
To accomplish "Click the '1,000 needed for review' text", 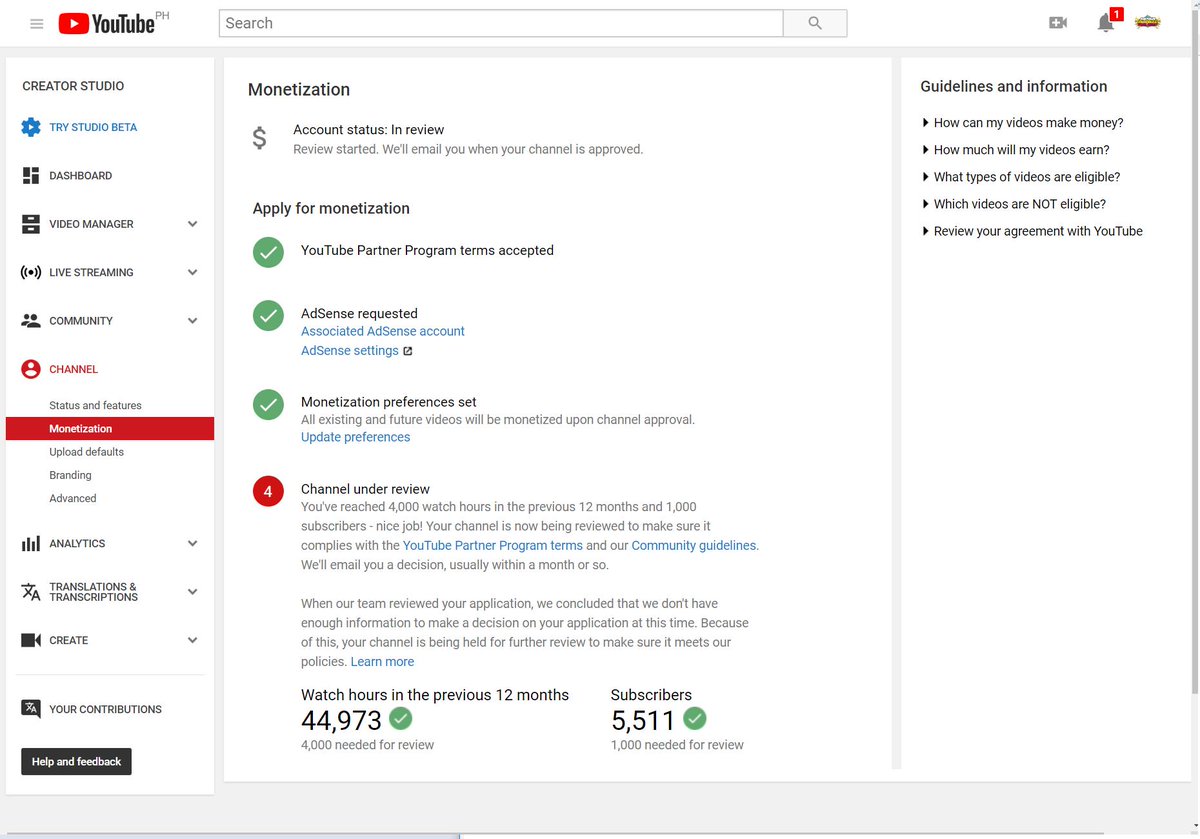I will coord(677,745).
